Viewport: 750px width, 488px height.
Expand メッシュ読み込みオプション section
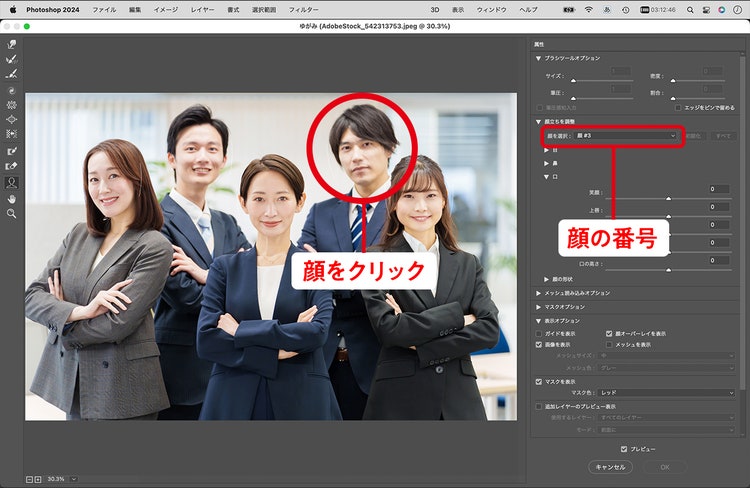(x=539, y=293)
